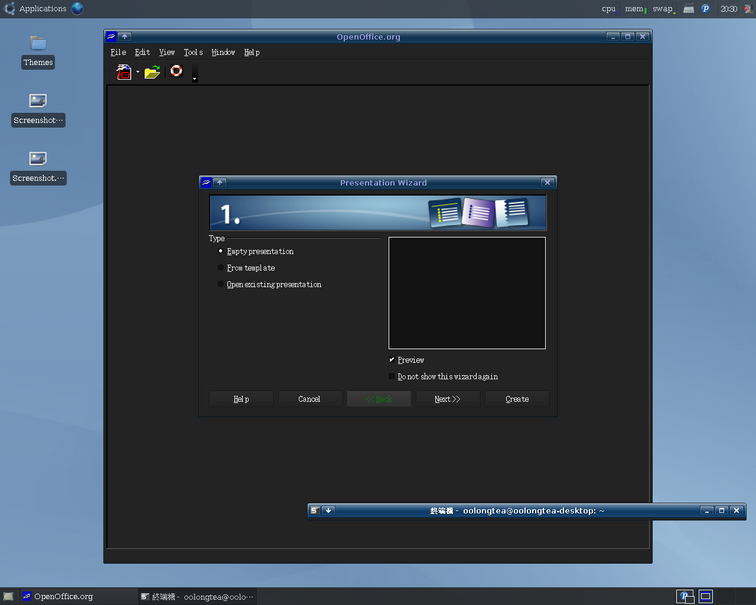756x605 pixels.
Task: Click the lifebuoy help icon in toolbar
Action: click(176, 71)
